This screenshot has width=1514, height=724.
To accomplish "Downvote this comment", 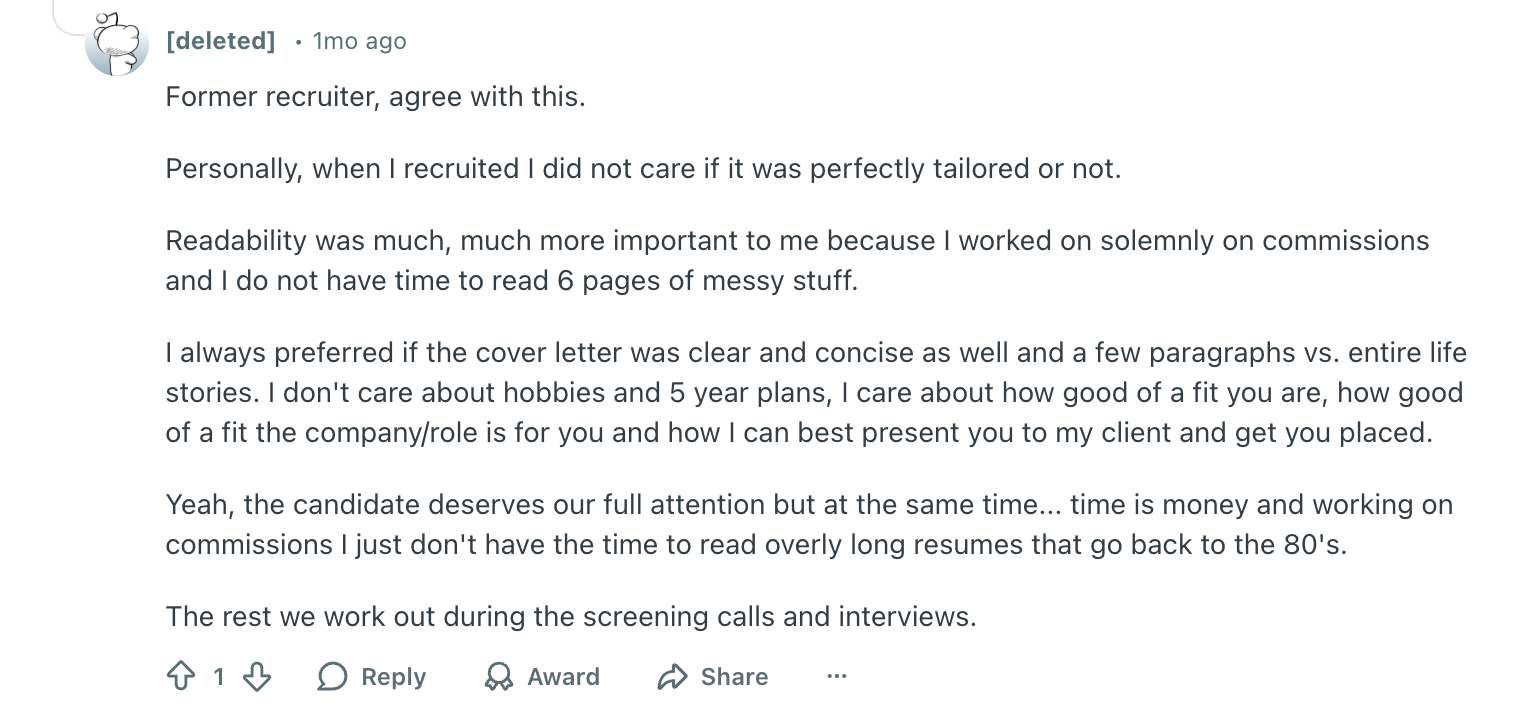I will 256,676.
